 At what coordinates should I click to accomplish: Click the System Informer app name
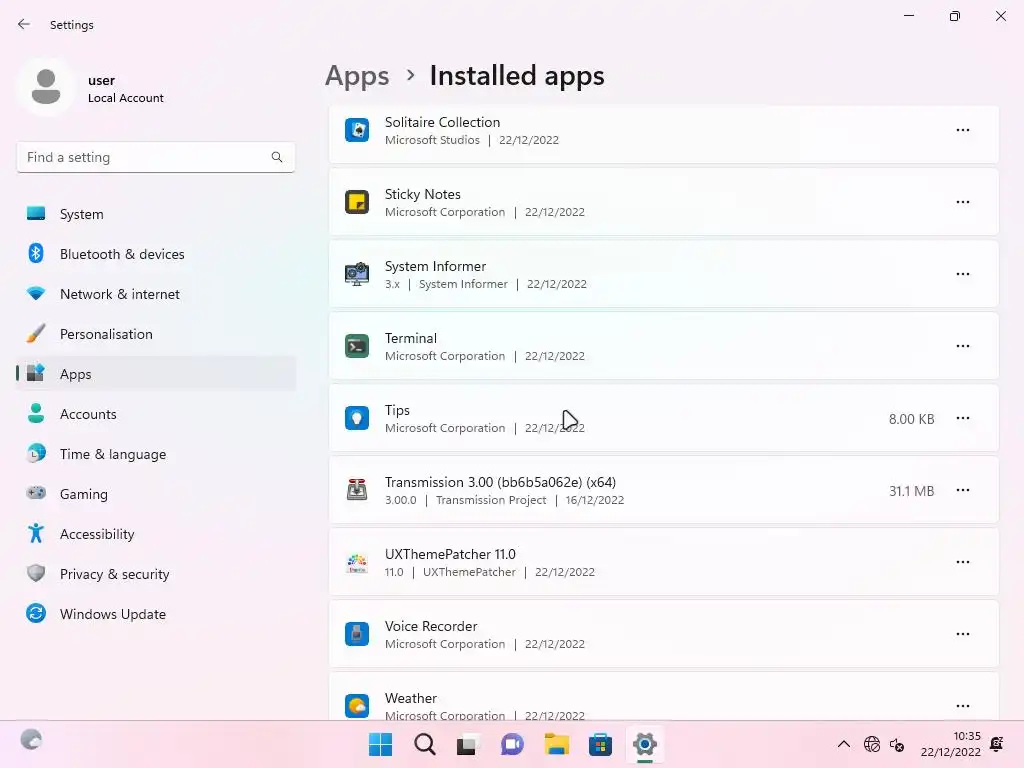point(435,266)
